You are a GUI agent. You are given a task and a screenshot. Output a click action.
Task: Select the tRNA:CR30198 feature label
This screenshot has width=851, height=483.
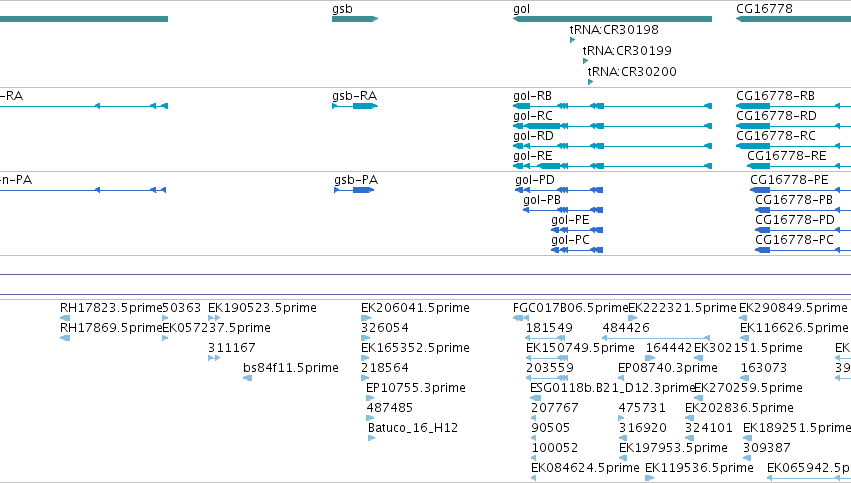coord(614,30)
